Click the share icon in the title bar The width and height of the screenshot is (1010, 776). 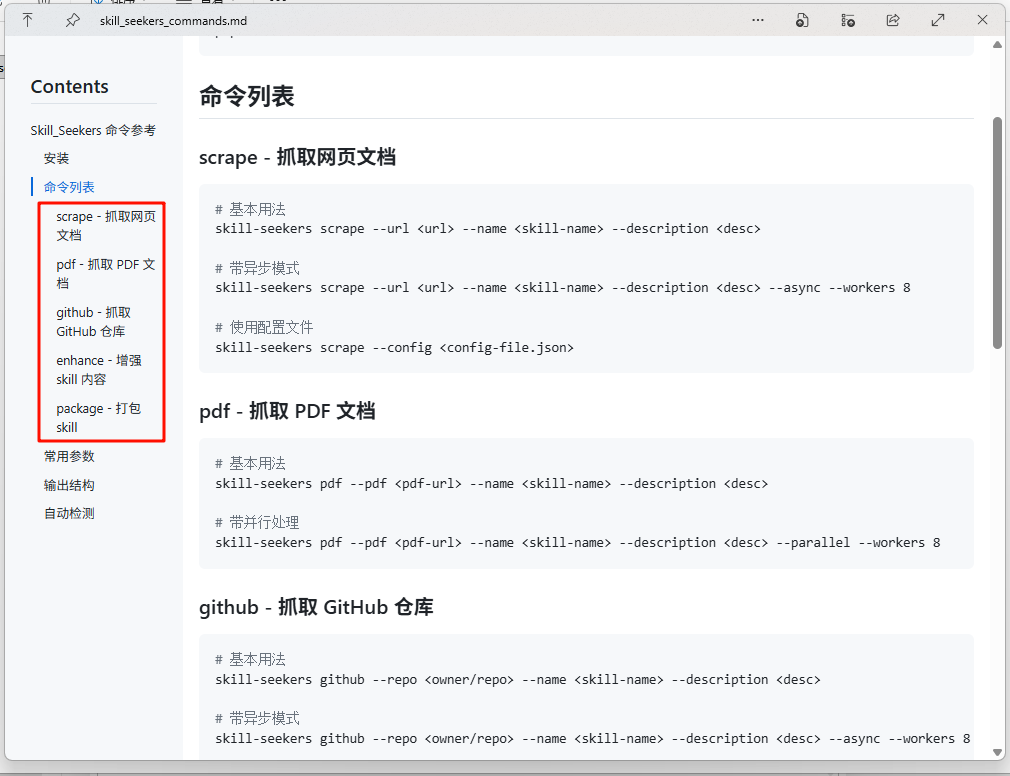[x=893, y=20]
